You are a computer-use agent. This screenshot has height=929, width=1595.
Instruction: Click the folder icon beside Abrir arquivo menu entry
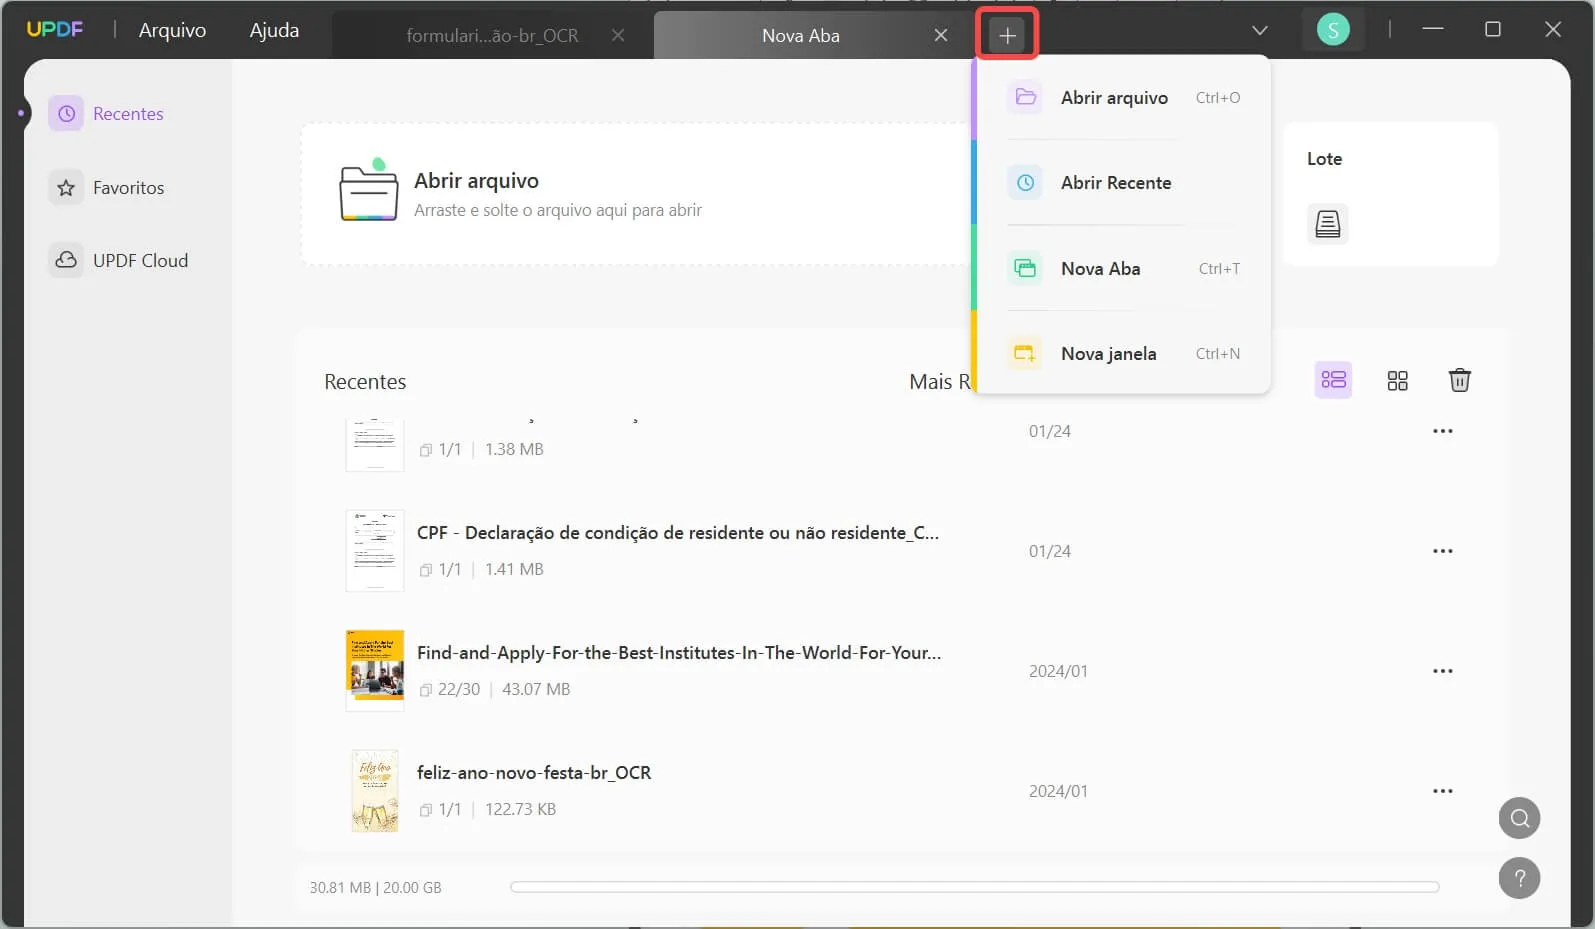coord(1025,97)
